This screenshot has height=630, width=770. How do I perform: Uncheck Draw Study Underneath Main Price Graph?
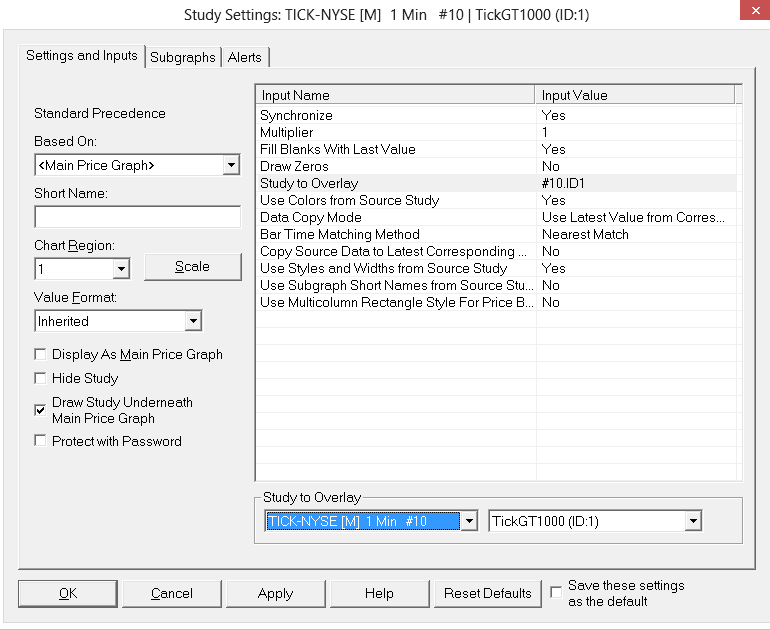tap(41, 410)
